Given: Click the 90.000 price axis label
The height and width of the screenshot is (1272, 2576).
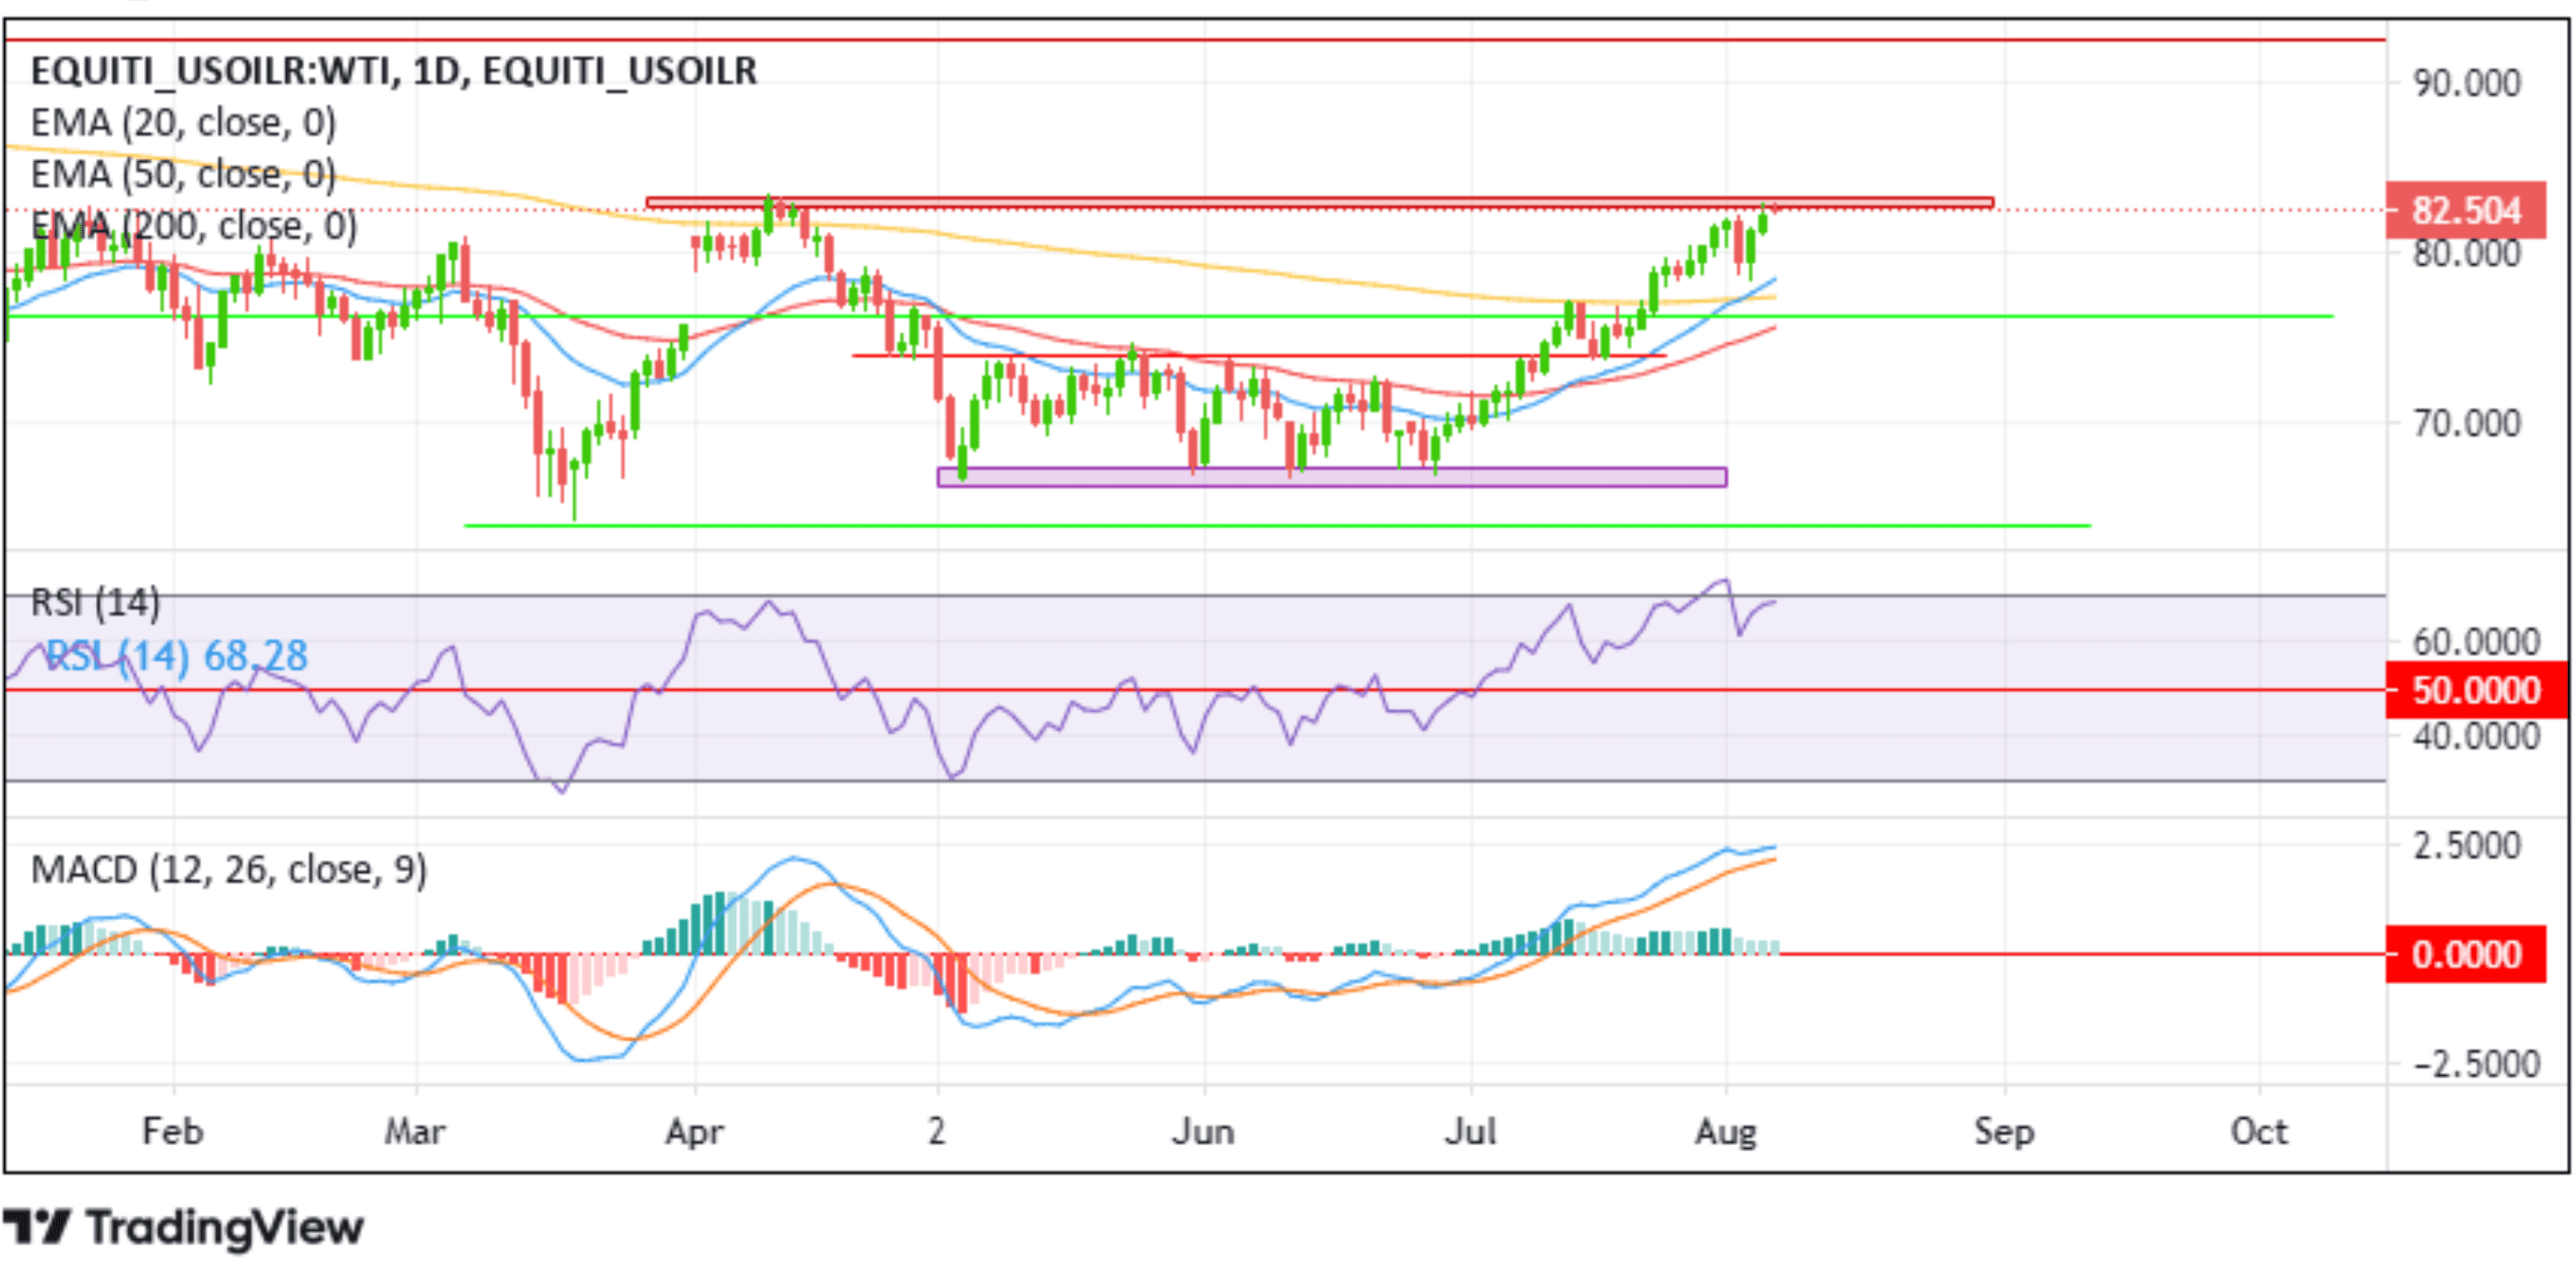Looking at the screenshot, I should [x=2467, y=83].
